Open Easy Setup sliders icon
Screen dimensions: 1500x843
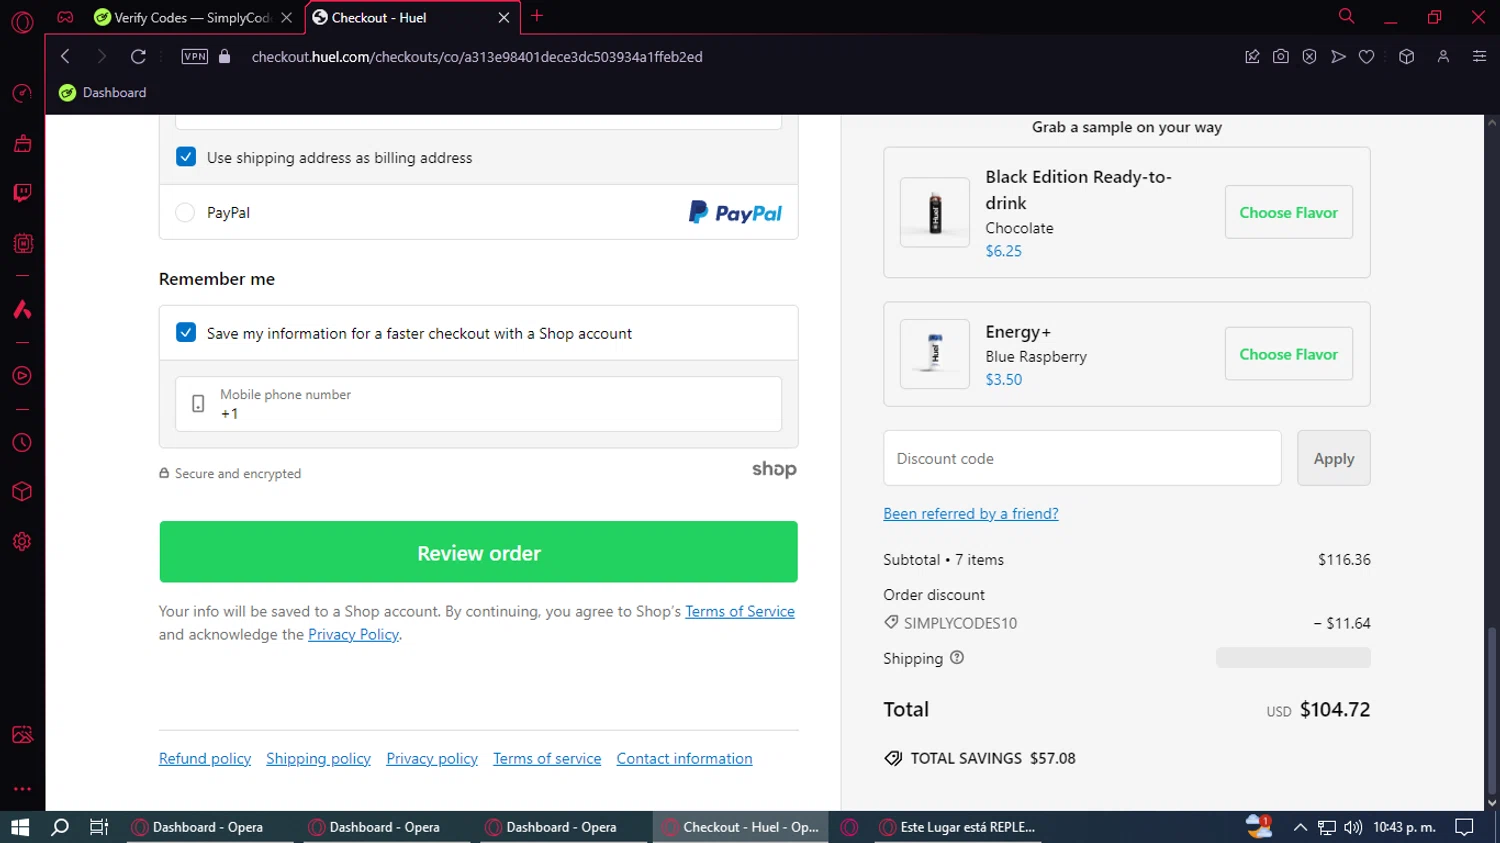click(1479, 57)
